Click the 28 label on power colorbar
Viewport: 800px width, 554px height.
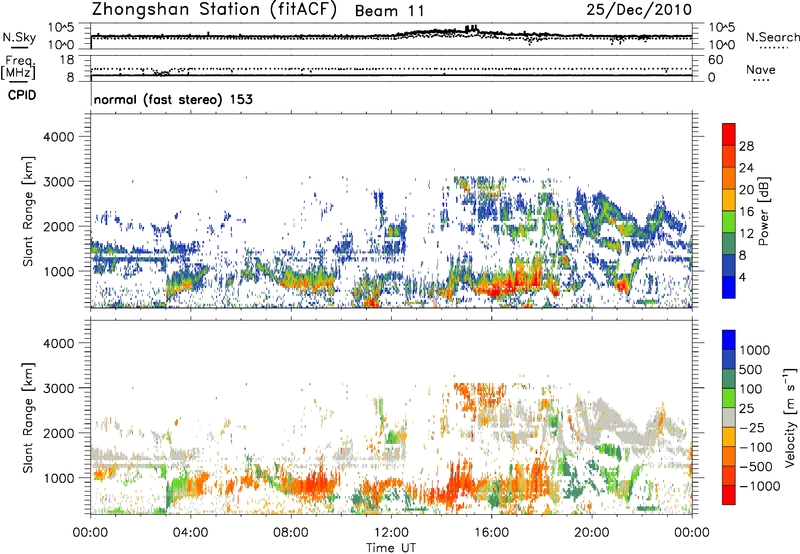746,146
